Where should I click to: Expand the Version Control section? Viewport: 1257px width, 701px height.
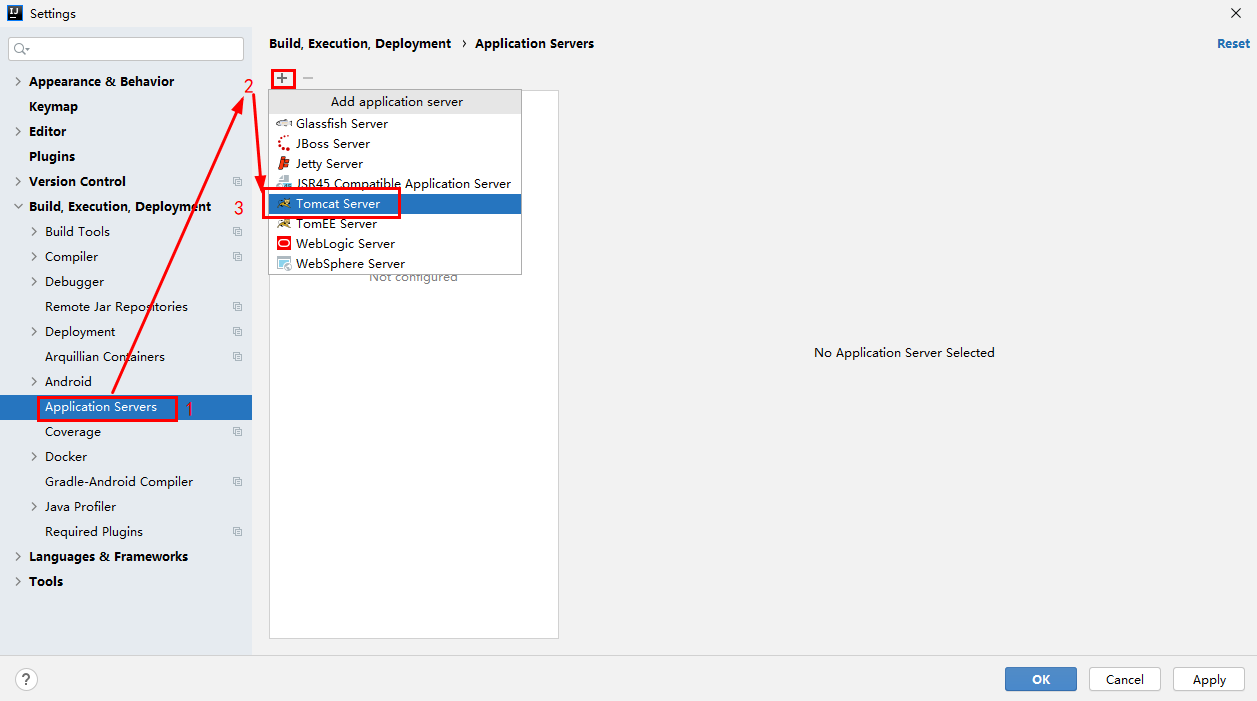coord(18,182)
